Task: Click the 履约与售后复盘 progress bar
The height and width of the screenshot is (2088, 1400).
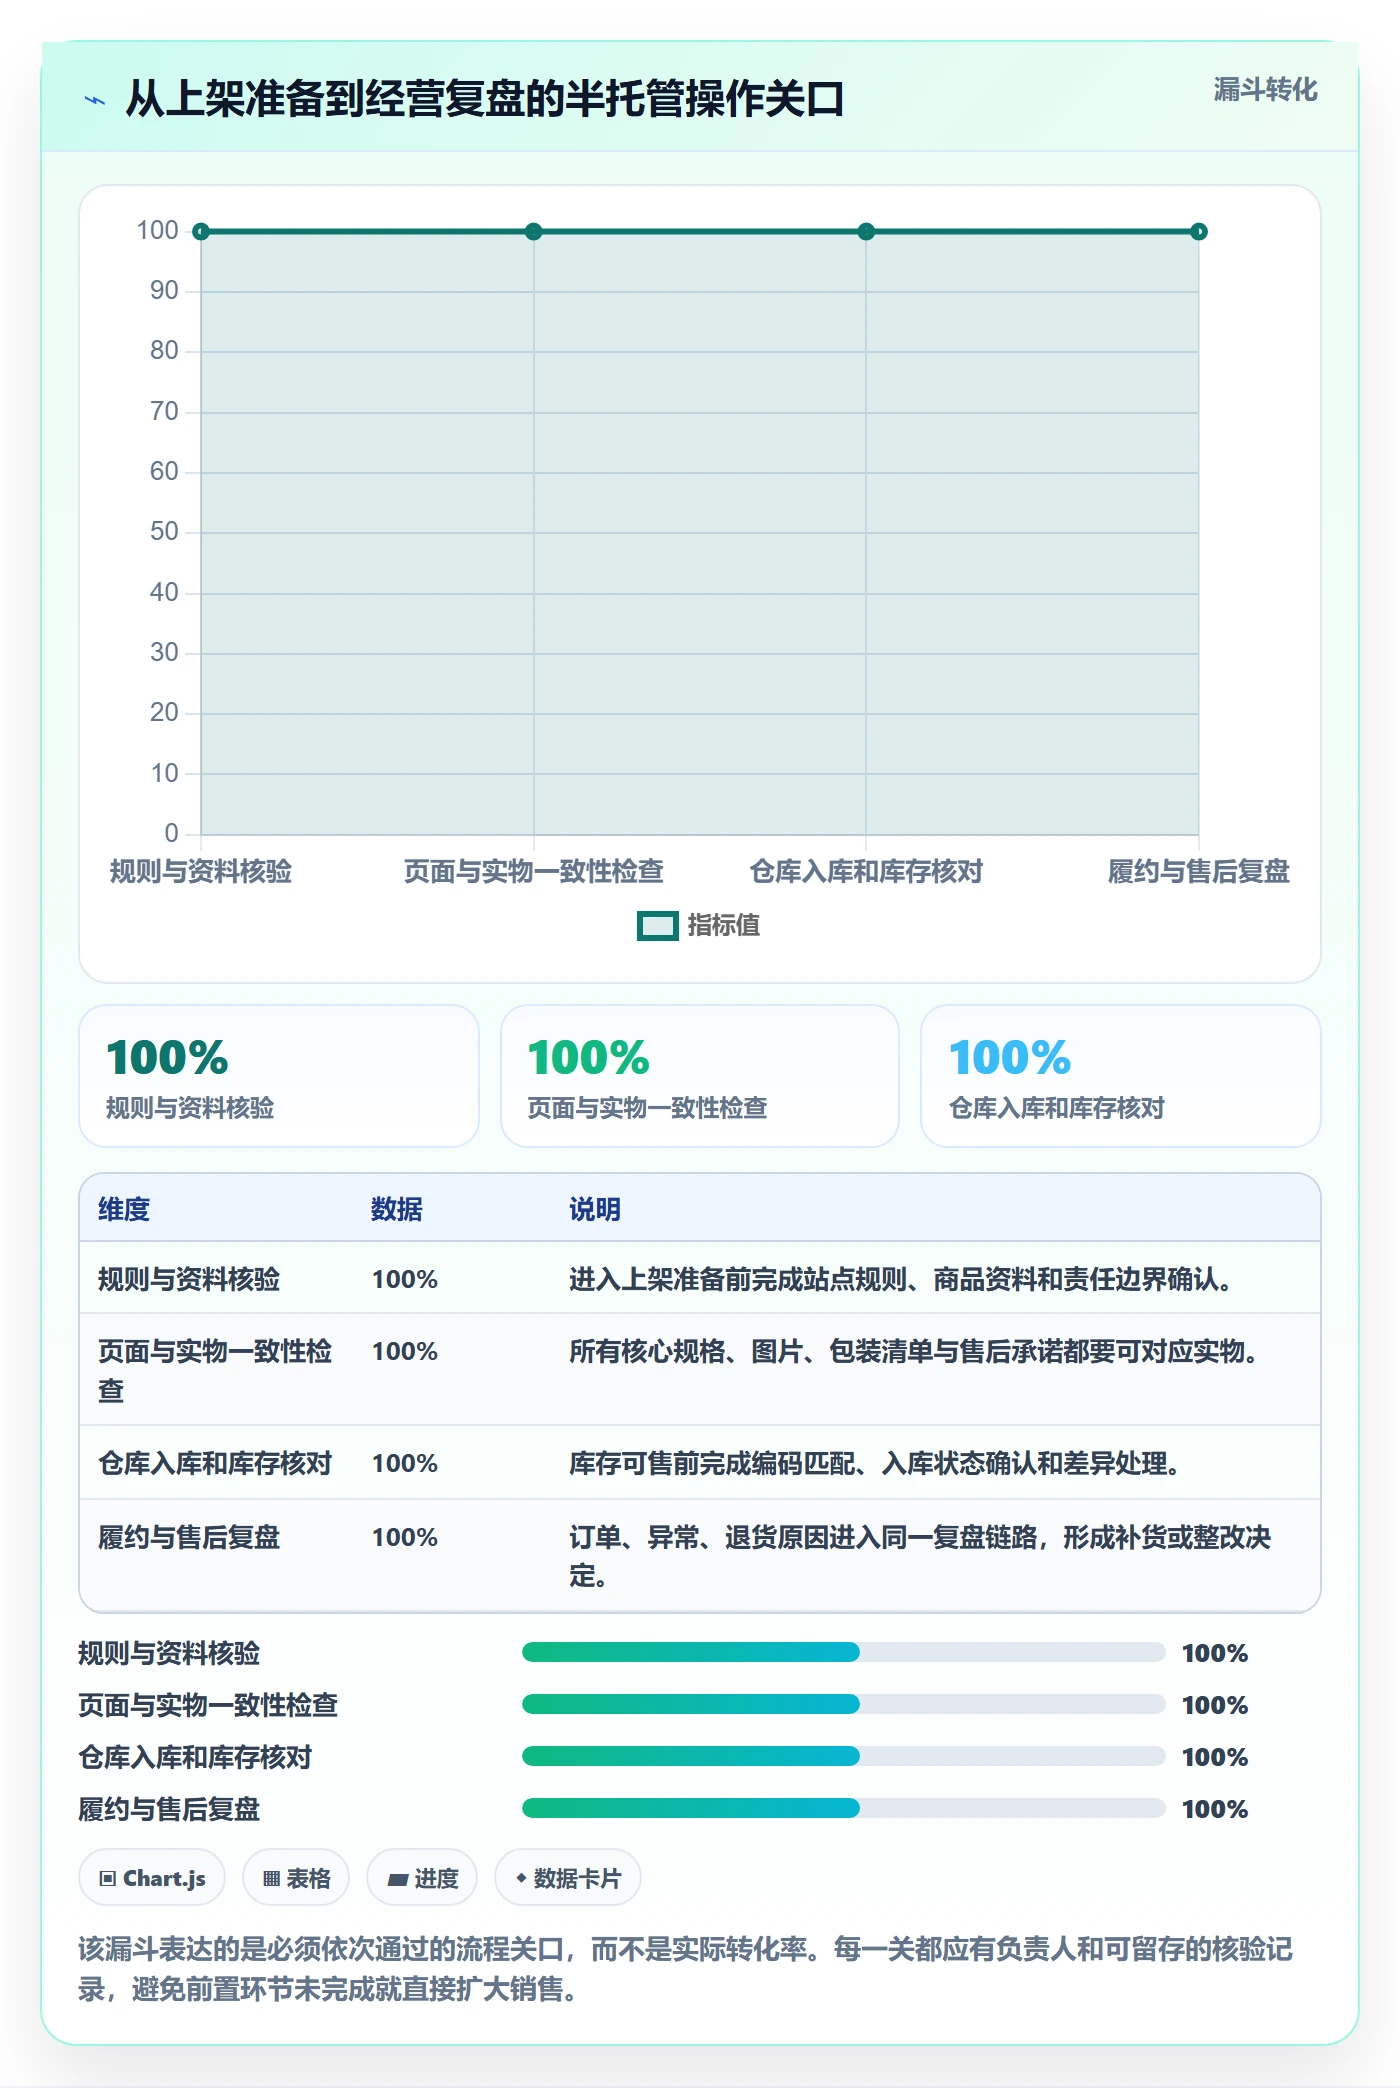Action: pos(843,1808)
